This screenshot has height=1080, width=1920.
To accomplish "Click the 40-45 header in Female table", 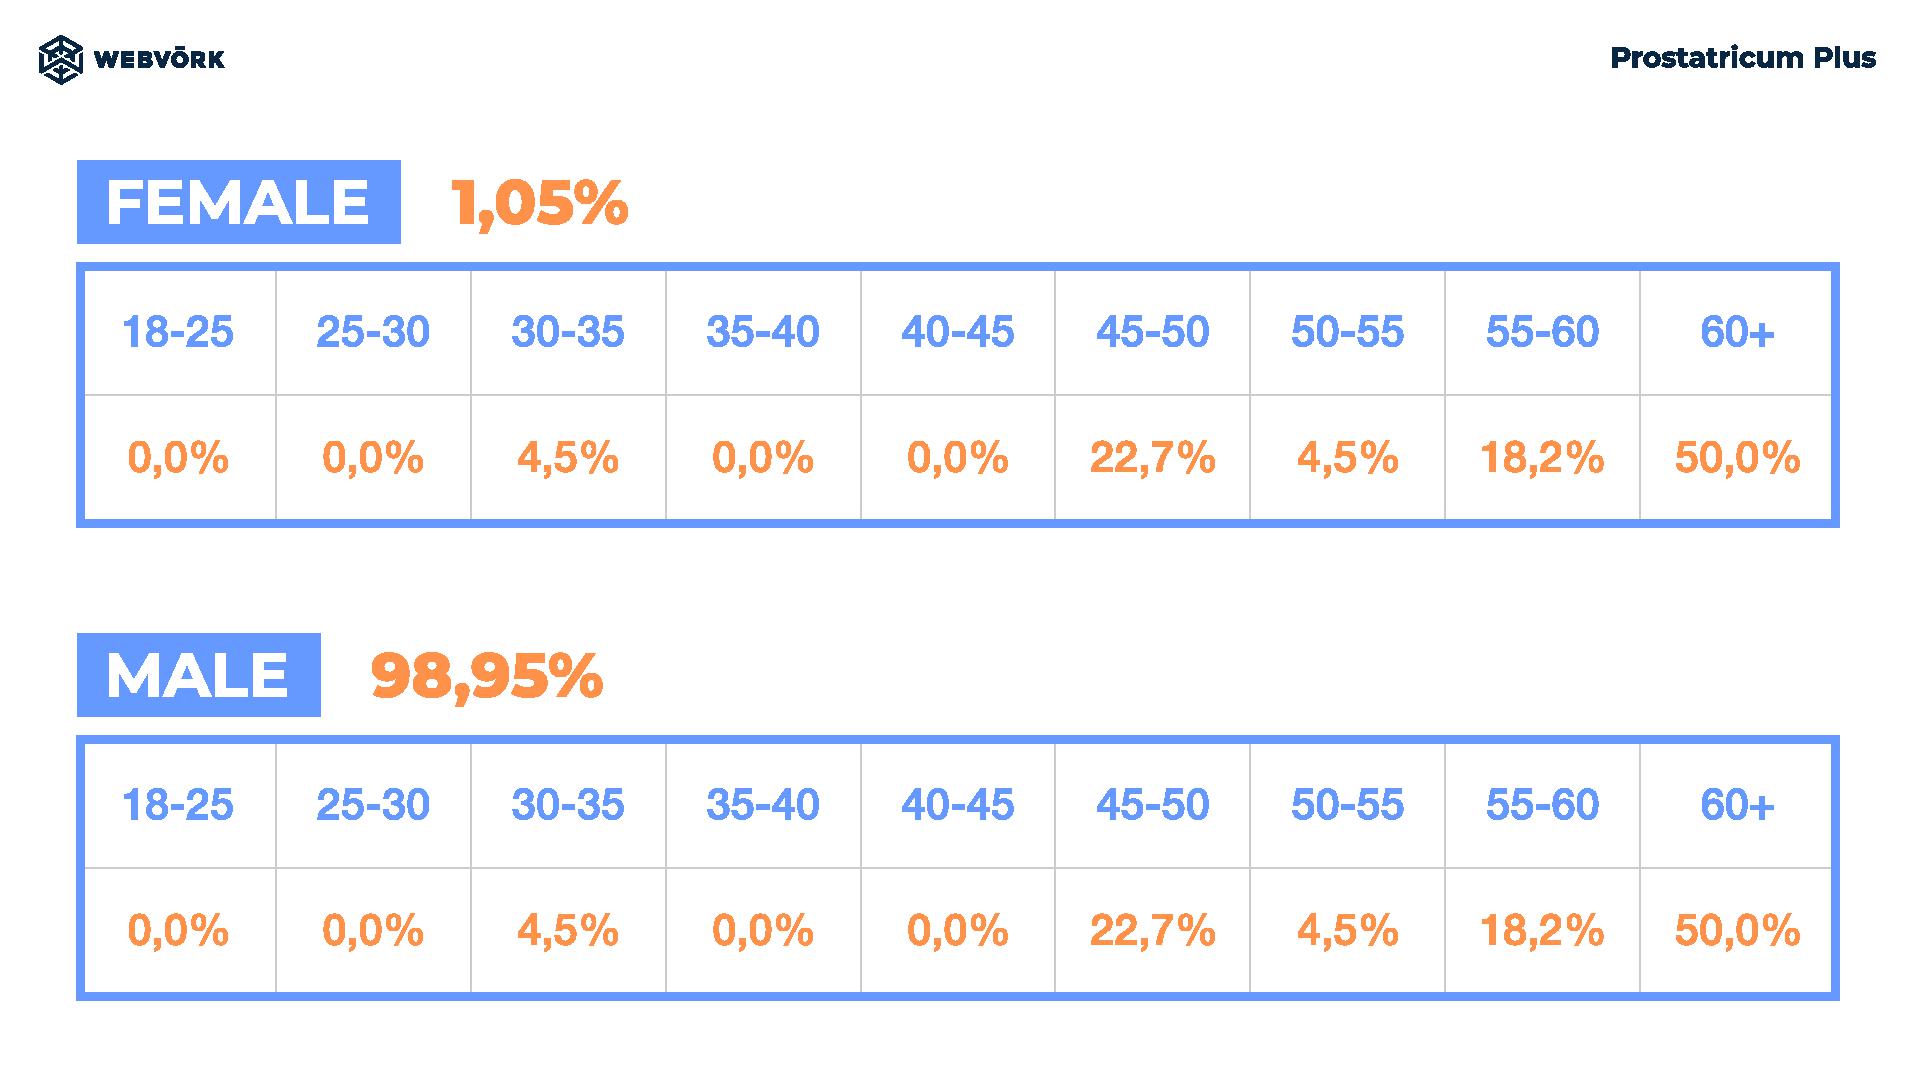I will pos(958,332).
